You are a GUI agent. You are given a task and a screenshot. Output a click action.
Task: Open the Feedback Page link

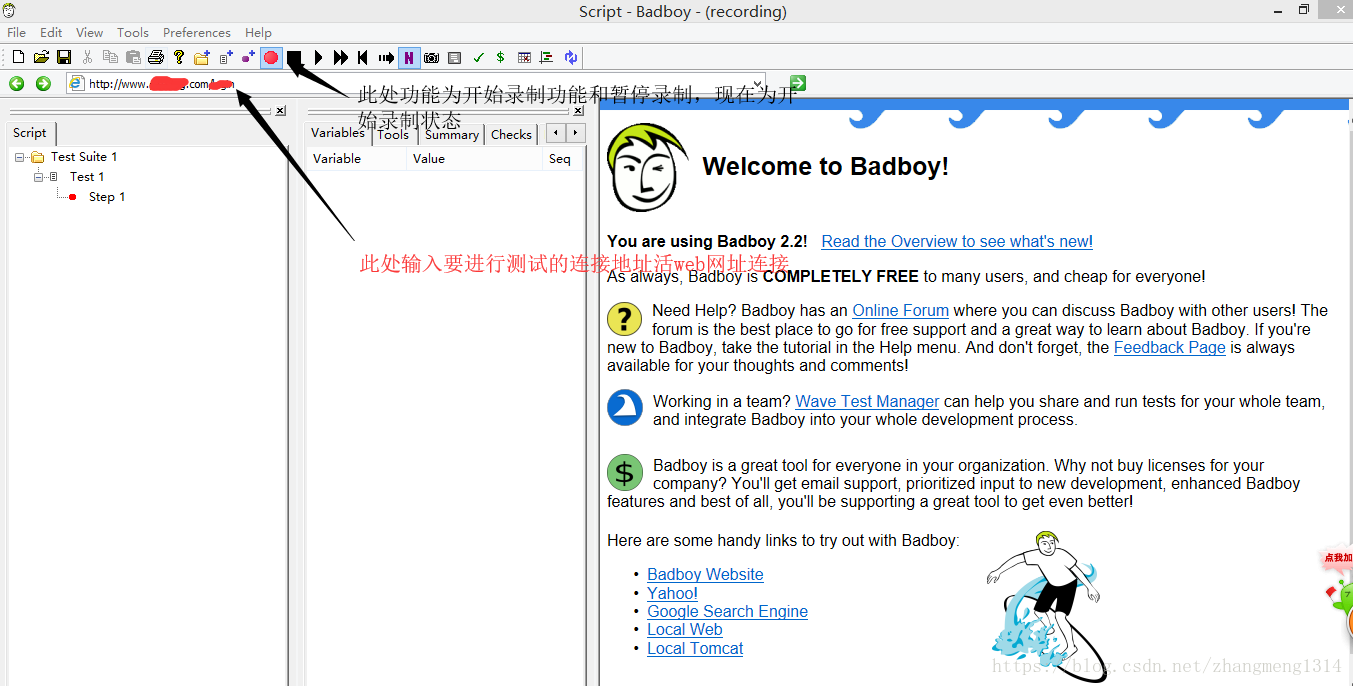pyautogui.click(x=1169, y=347)
